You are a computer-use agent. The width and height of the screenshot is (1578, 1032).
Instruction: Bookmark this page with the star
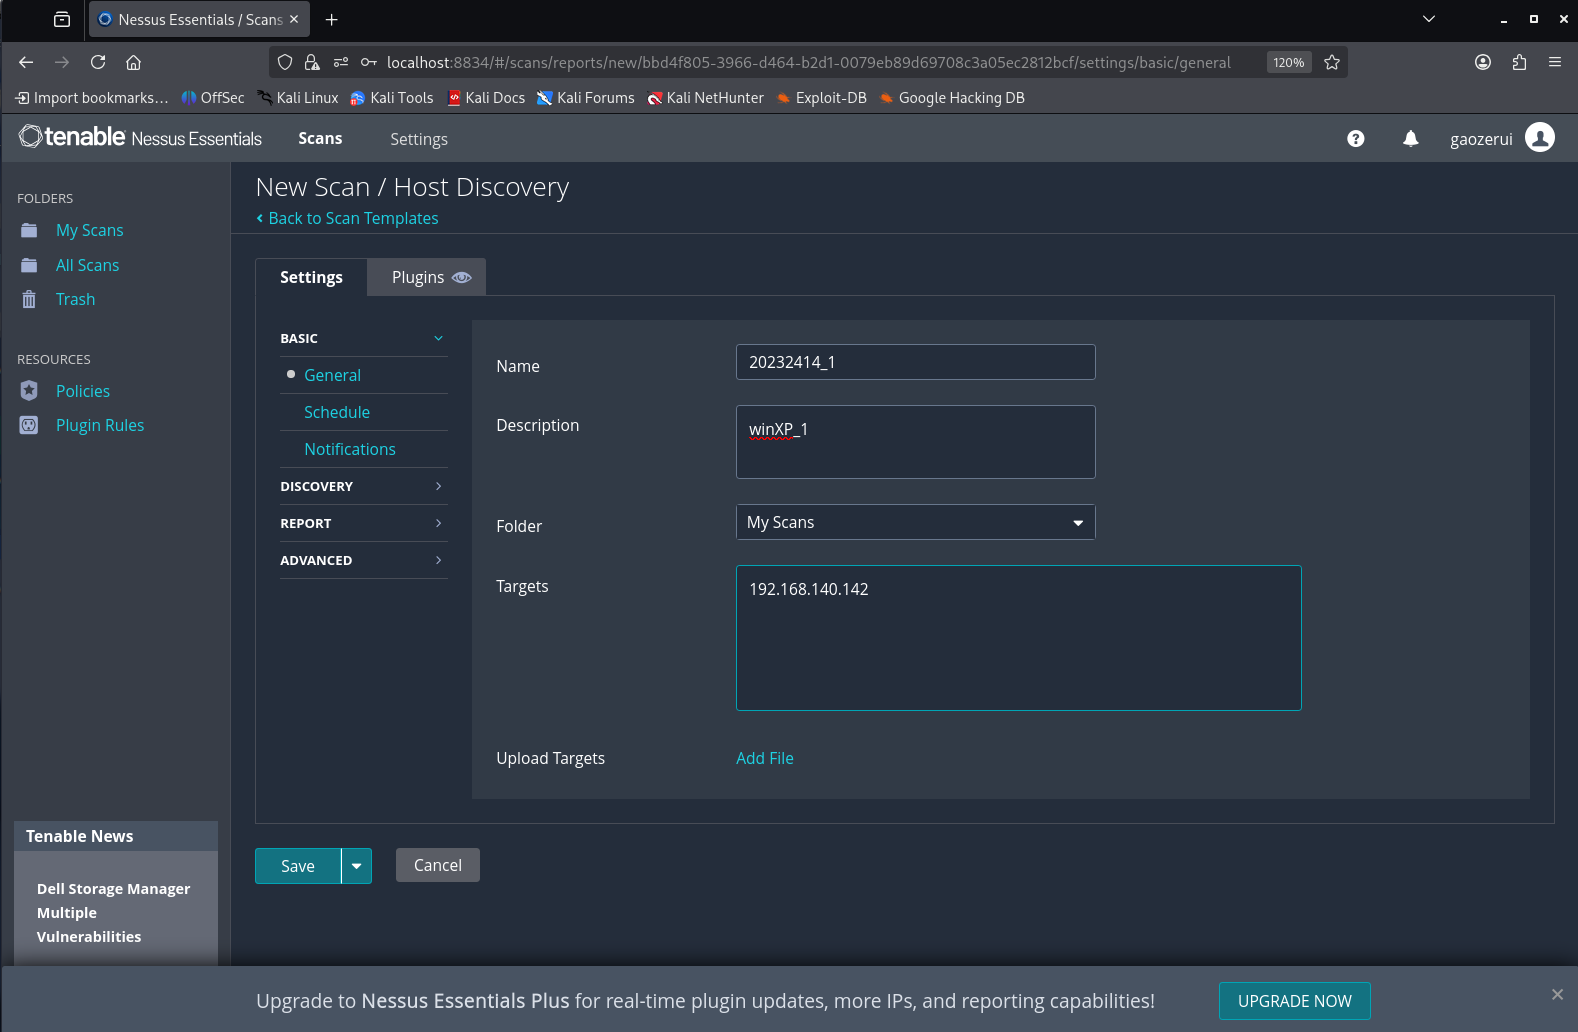[x=1332, y=62]
